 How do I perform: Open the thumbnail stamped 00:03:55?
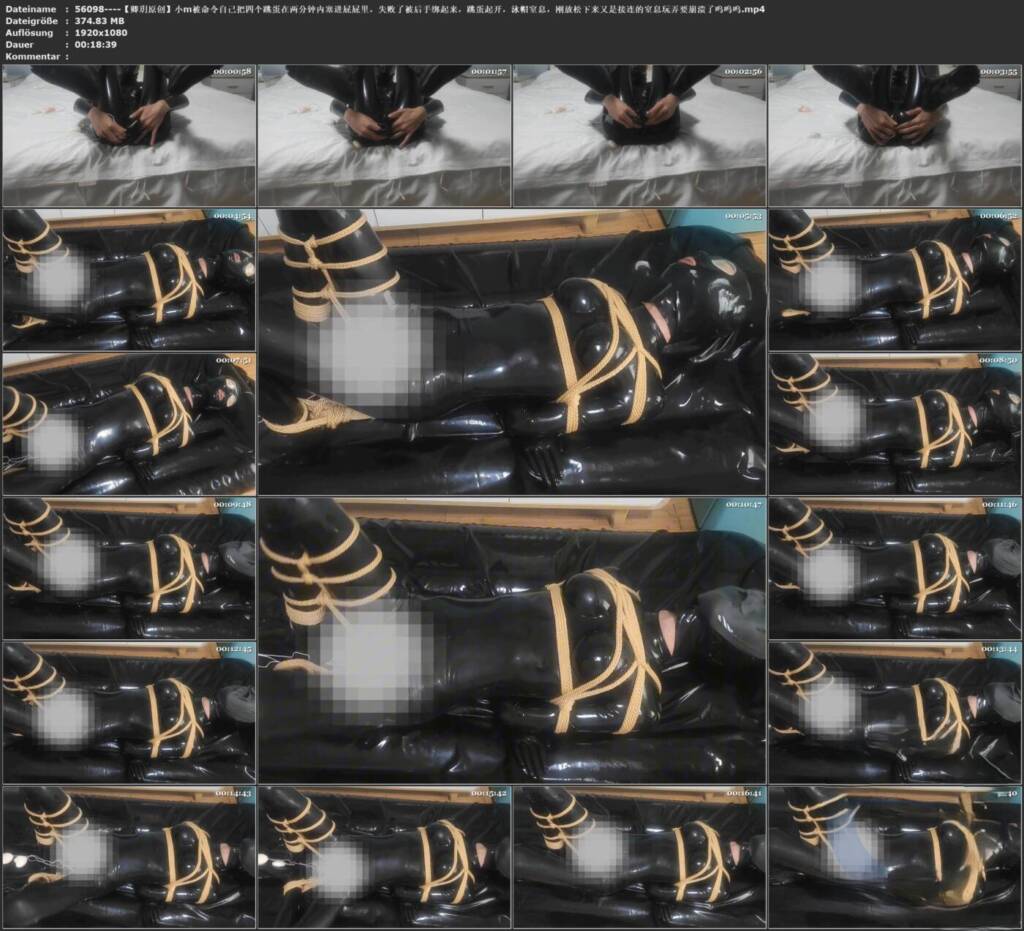[x=895, y=135]
